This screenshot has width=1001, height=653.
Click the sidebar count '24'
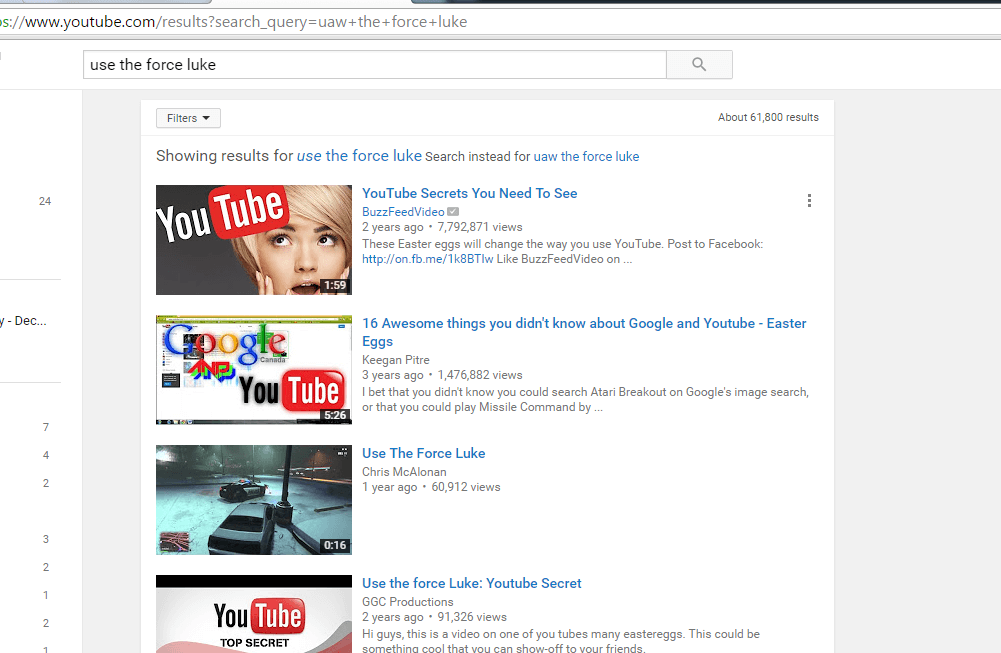pos(45,201)
